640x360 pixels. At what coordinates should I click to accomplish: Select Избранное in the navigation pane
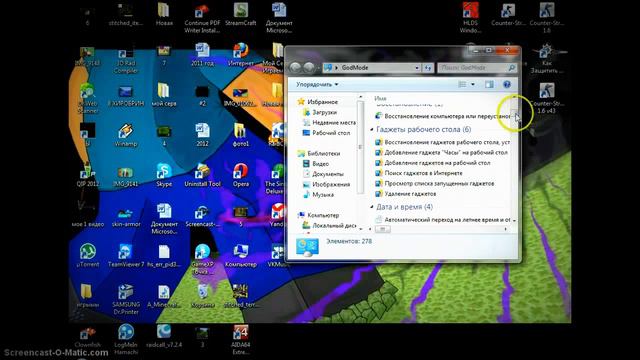(318, 102)
